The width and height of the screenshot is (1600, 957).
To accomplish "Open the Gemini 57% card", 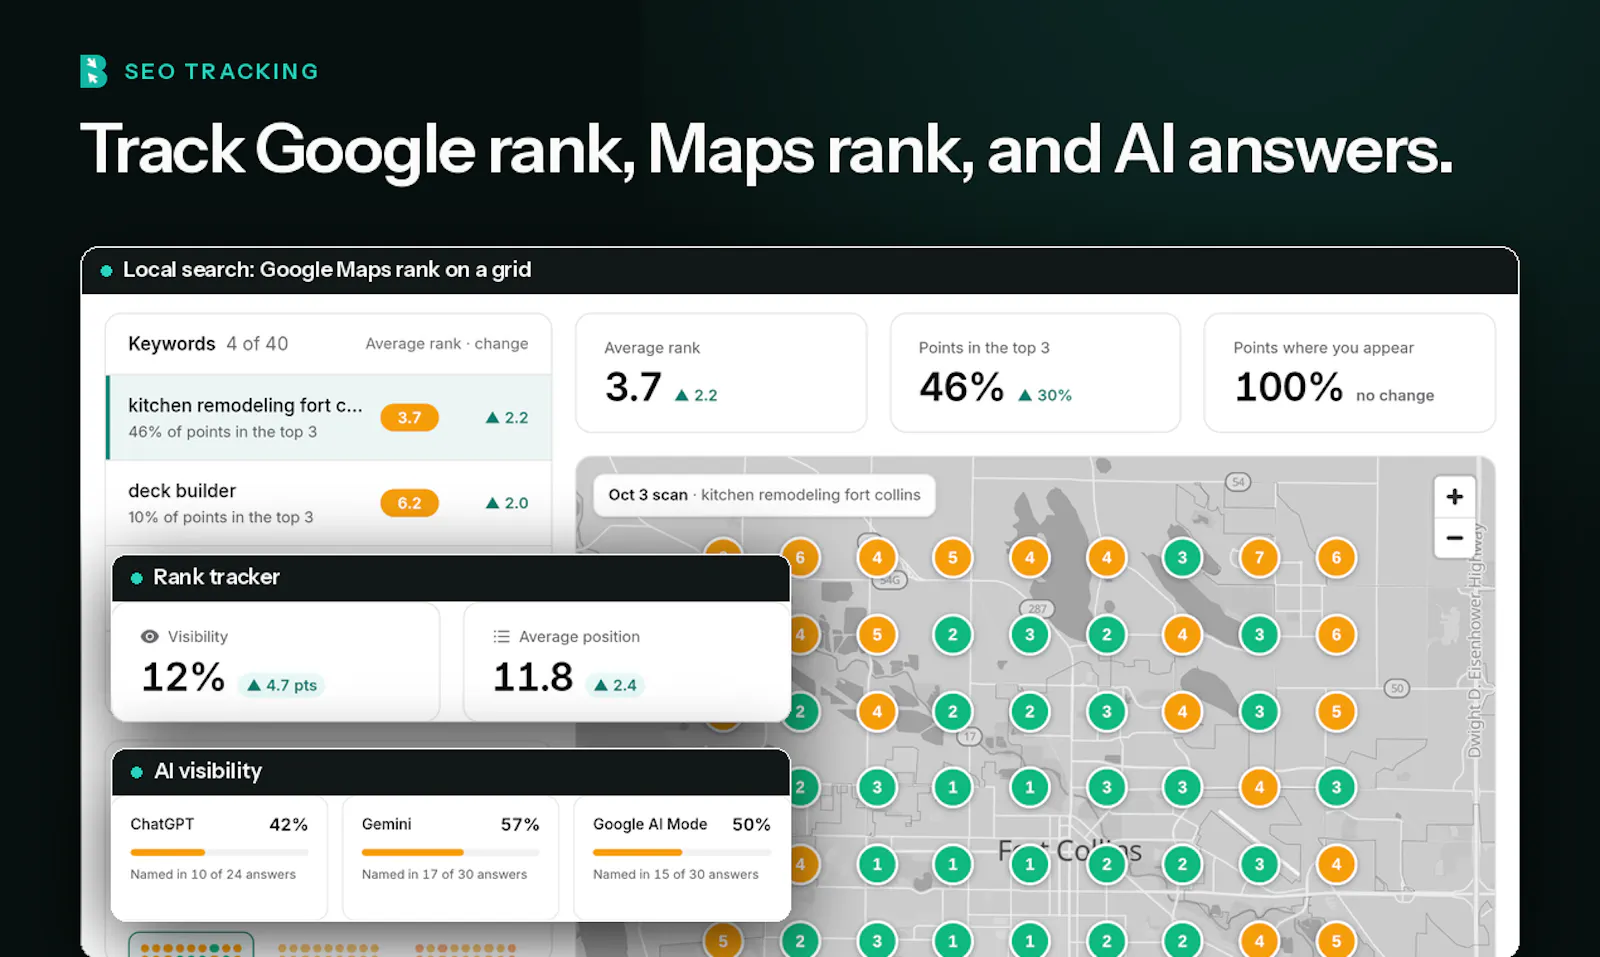I will [x=450, y=857].
